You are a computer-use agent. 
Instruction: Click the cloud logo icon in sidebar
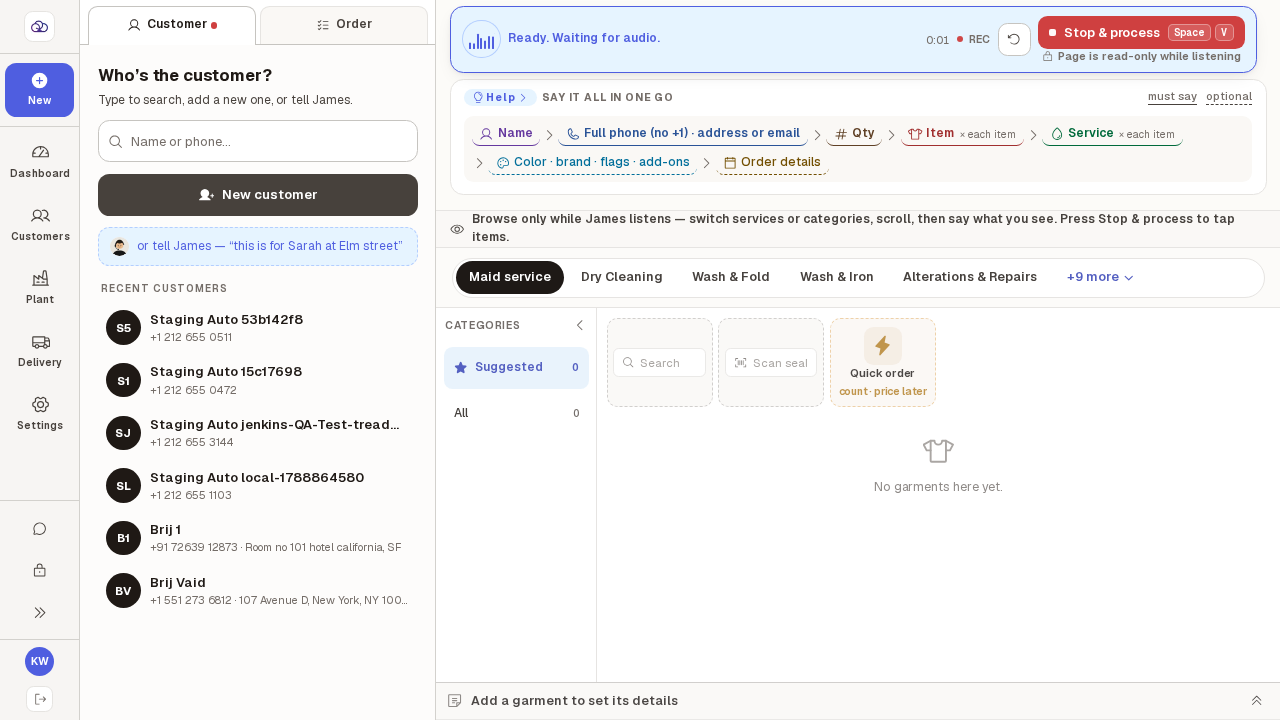pos(39,26)
